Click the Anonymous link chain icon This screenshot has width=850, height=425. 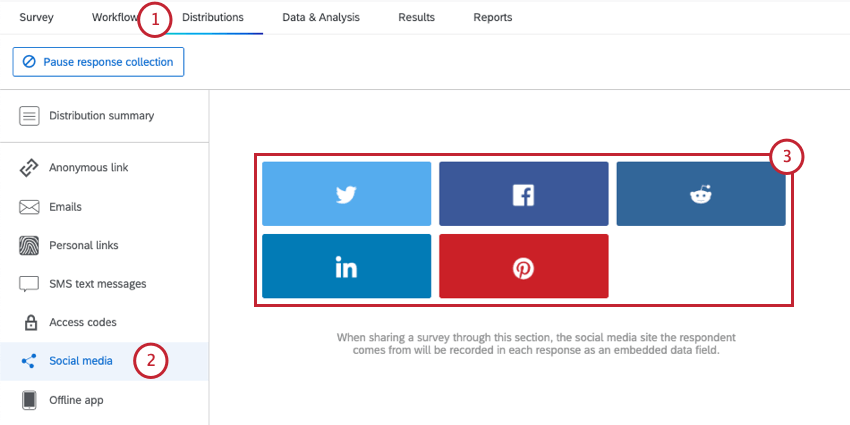point(29,168)
